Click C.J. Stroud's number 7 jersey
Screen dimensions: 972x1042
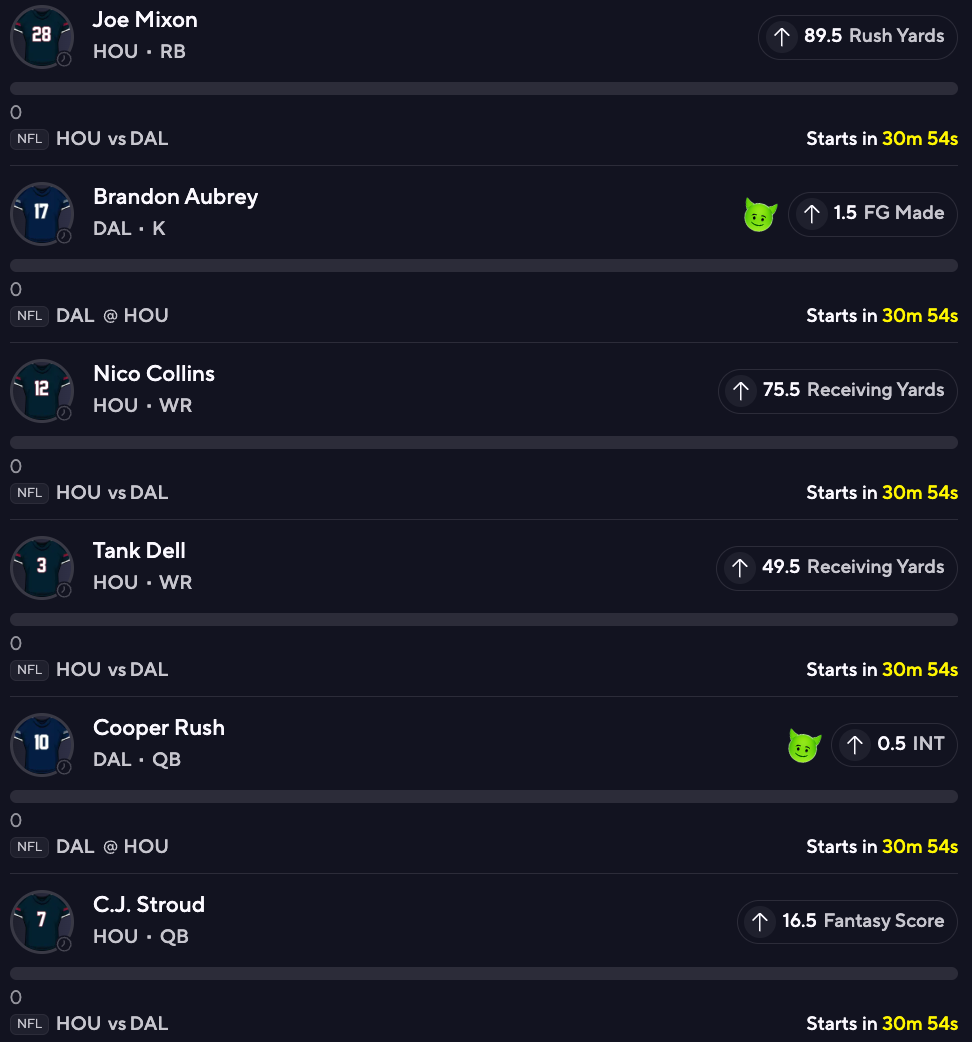(x=41, y=921)
